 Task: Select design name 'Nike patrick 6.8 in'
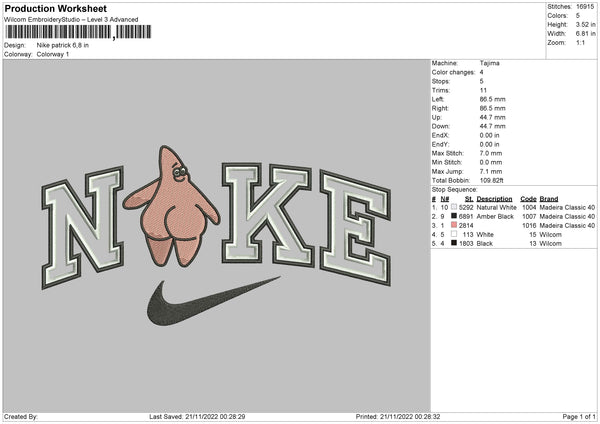(x=63, y=45)
